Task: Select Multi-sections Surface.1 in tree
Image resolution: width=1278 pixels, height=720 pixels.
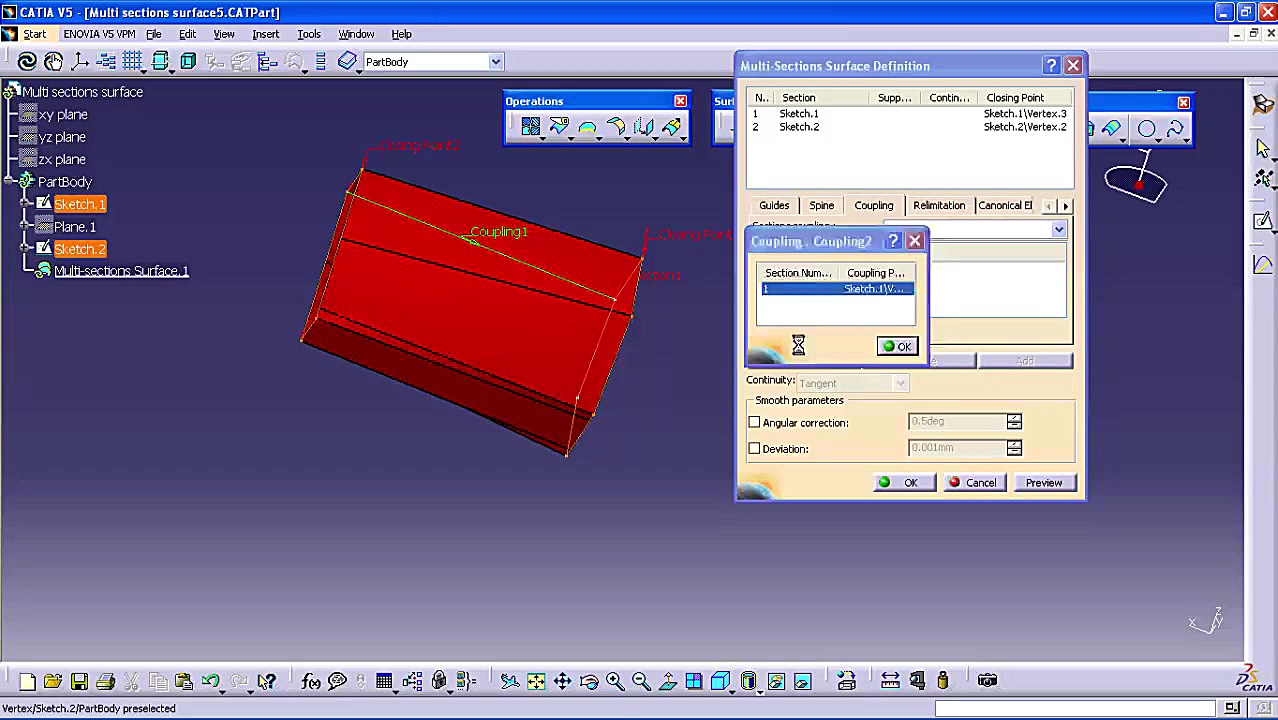Action: tap(121, 271)
